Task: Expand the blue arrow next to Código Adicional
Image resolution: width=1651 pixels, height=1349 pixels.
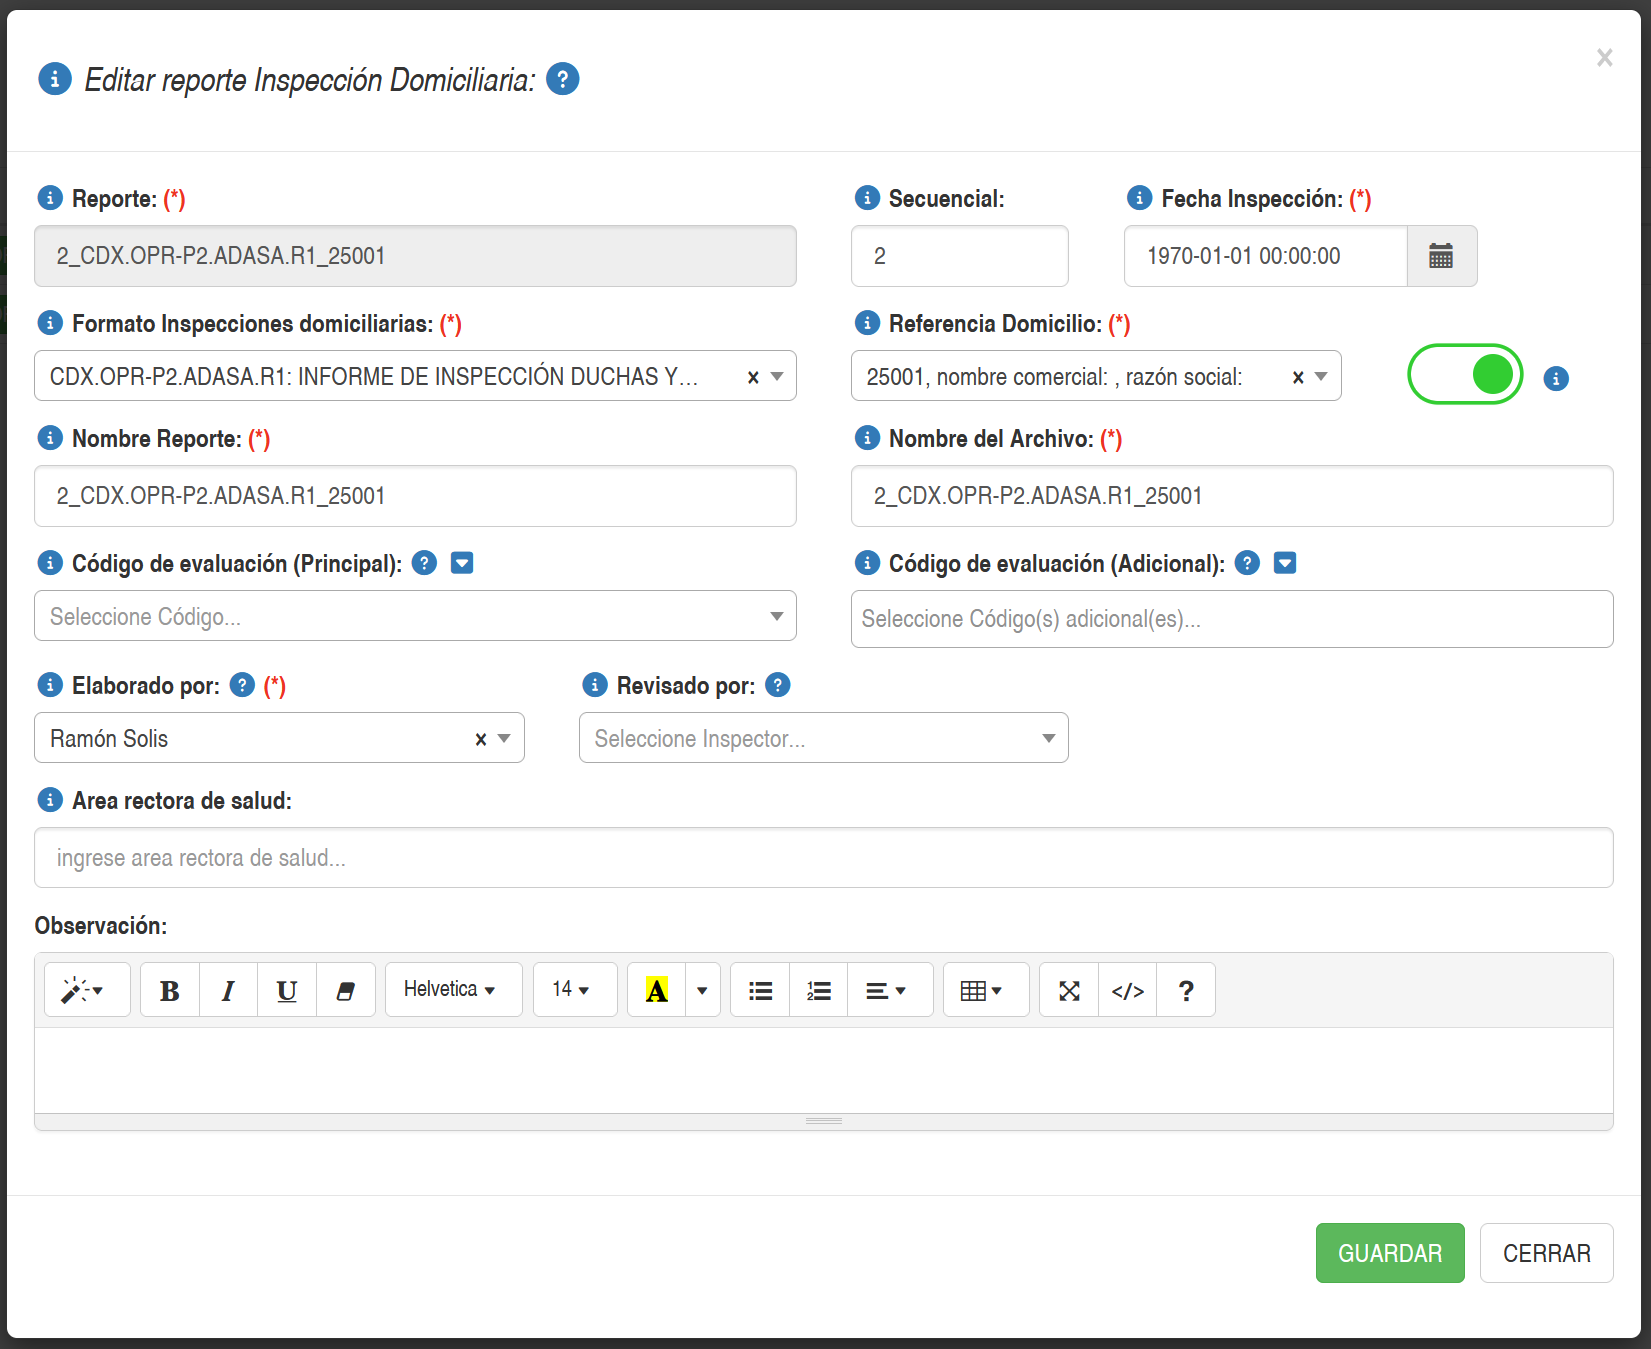Action: coord(1285,563)
